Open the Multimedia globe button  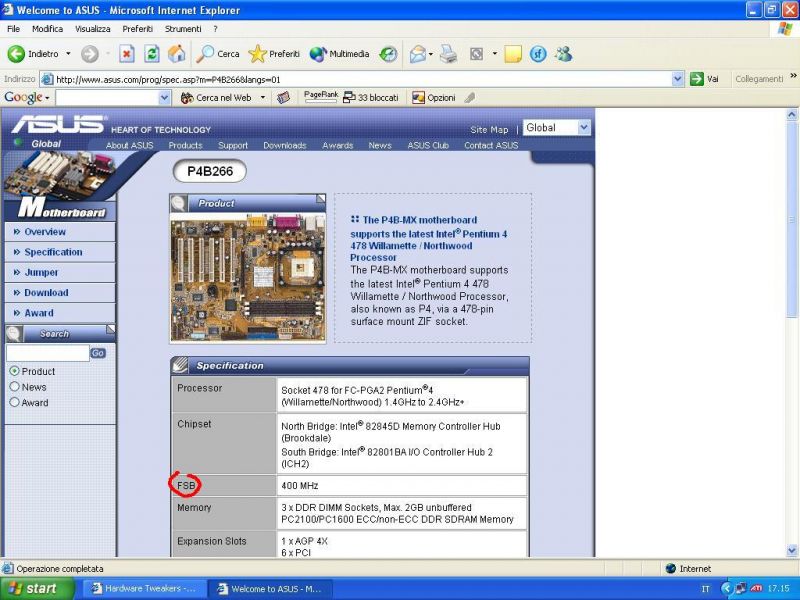pos(339,54)
